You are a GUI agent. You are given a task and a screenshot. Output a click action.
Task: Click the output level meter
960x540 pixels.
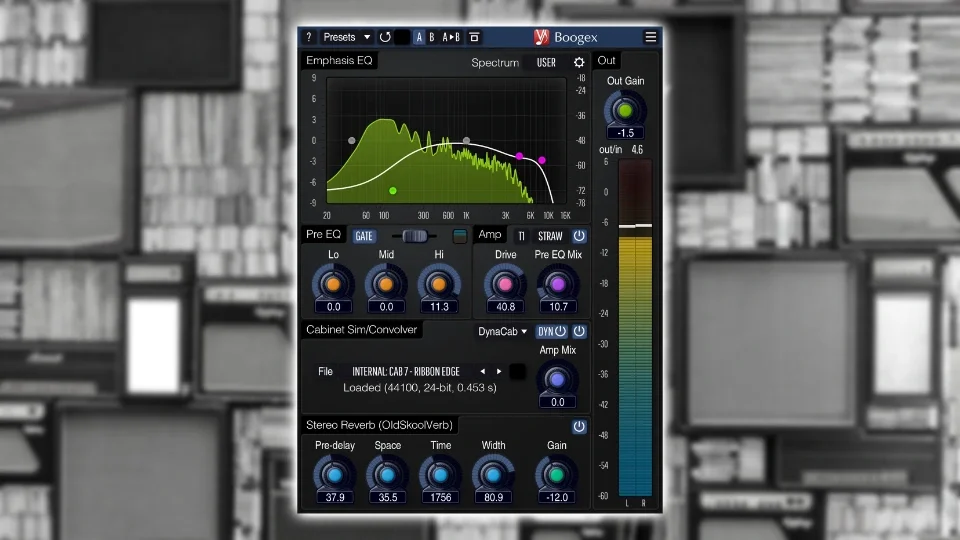pyautogui.click(x=635, y=328)
